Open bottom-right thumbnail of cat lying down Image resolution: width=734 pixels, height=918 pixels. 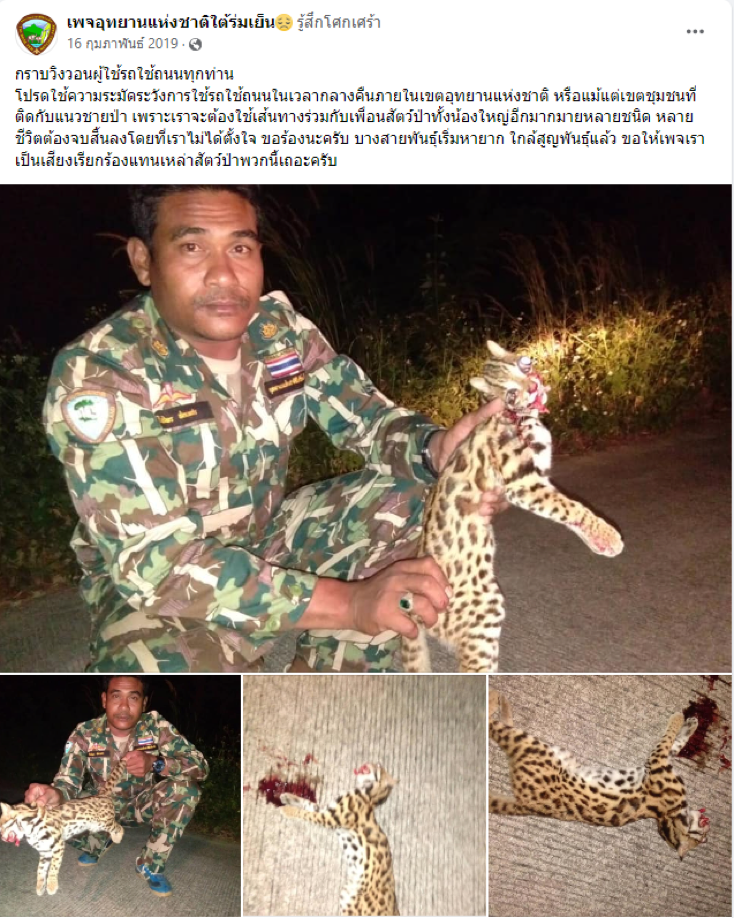(x=610, y=795)
